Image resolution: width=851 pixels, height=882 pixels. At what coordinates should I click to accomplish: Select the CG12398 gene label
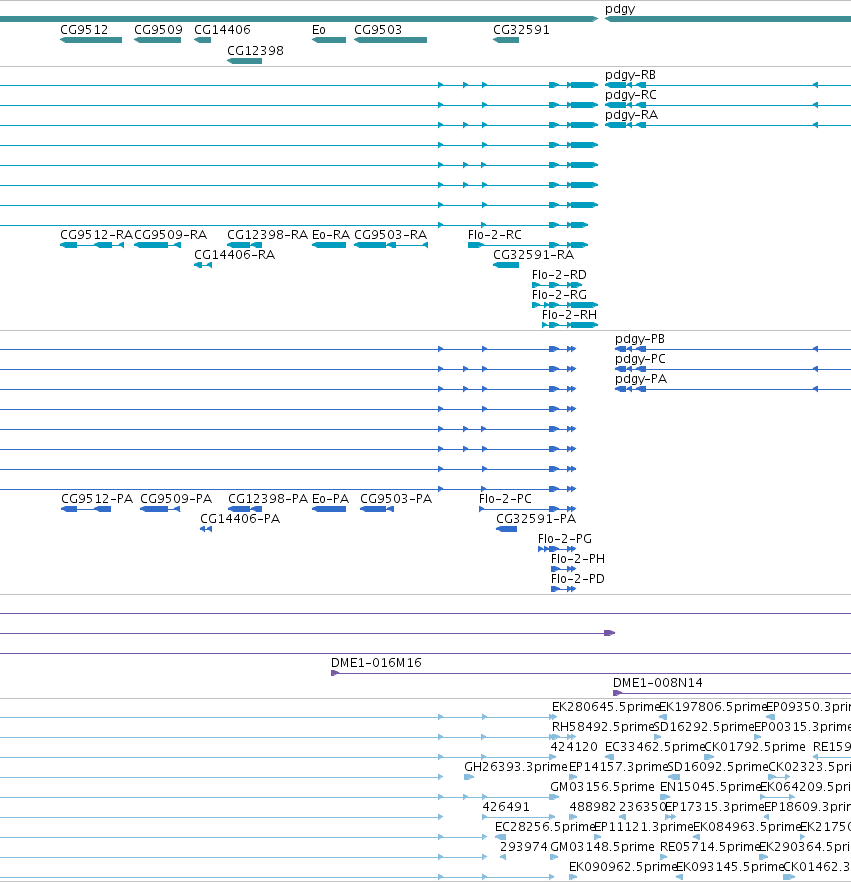(x=255, y=51)
